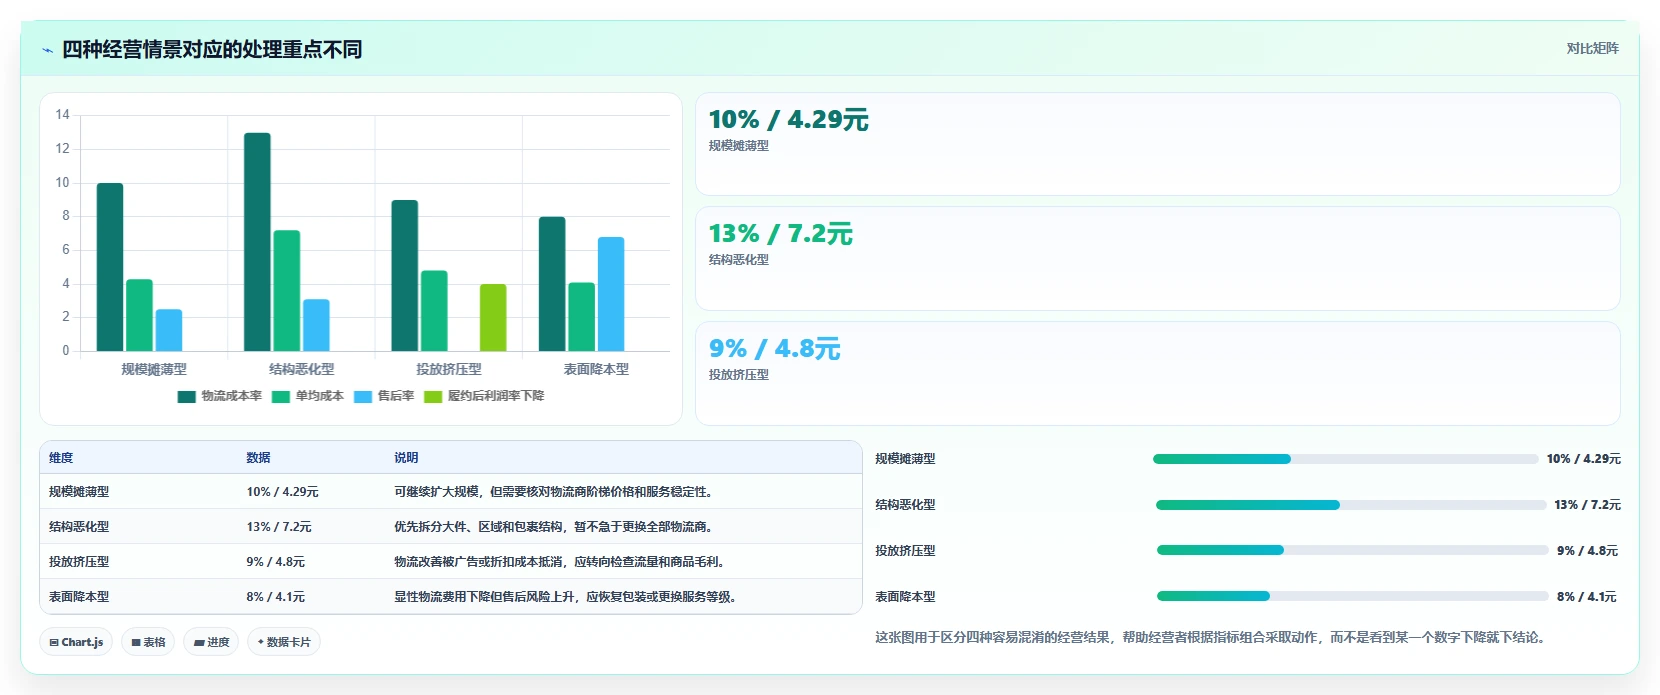Click the dark green bar in 规模摊薄型 group

pyautogui.click(x=110, y=267)
